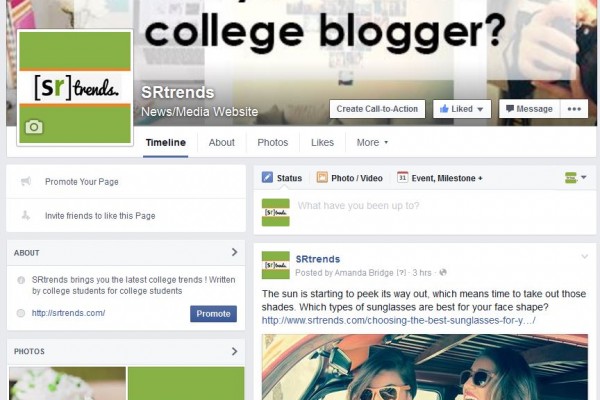Open the three-dots more options button
Screen dimensions: 600x400
click(574, 109)
